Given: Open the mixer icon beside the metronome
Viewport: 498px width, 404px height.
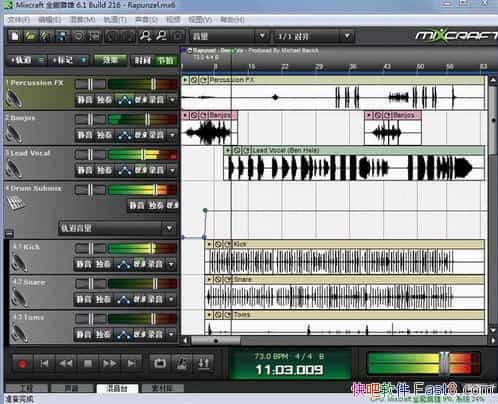Looking at the screenshot, I should click(204, 363).
